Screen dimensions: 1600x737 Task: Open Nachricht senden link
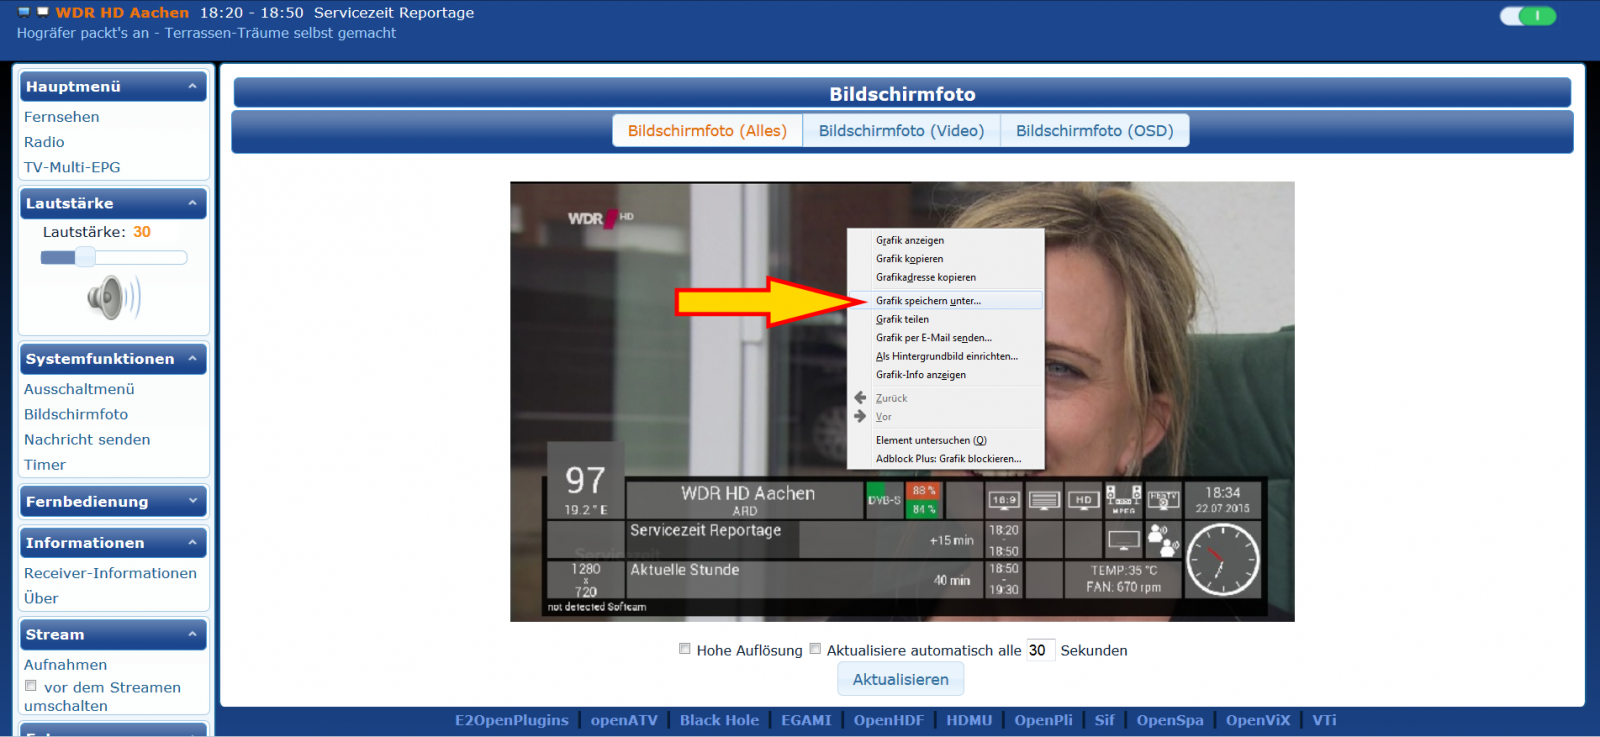[87, 439]
